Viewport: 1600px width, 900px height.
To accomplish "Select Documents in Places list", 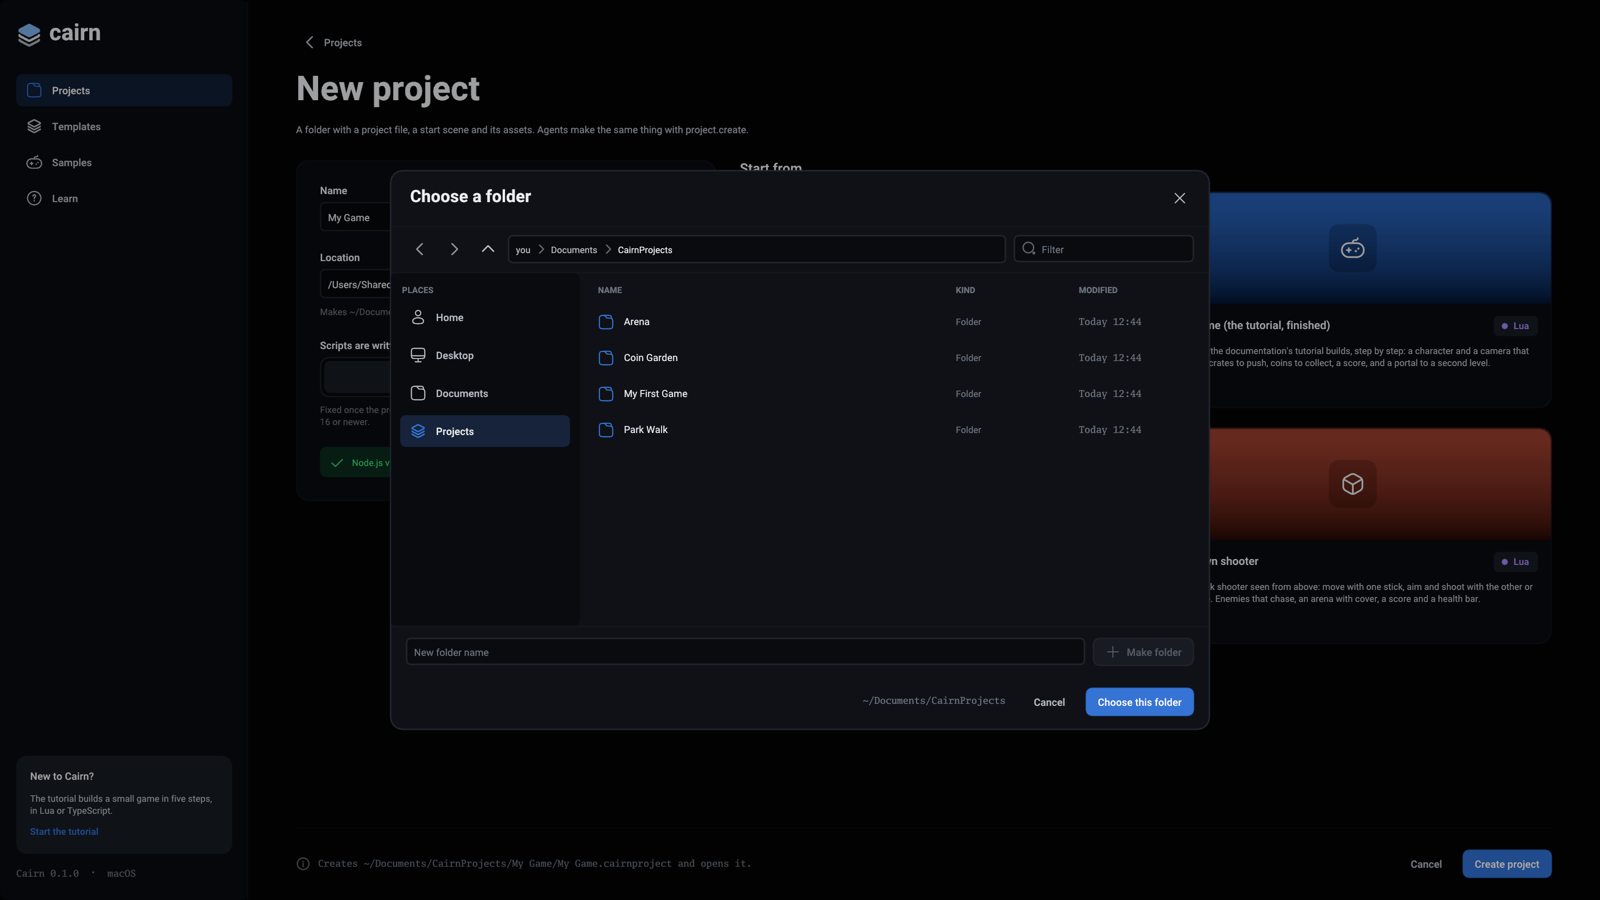I will pyautogui.click(x=485, y=393).
